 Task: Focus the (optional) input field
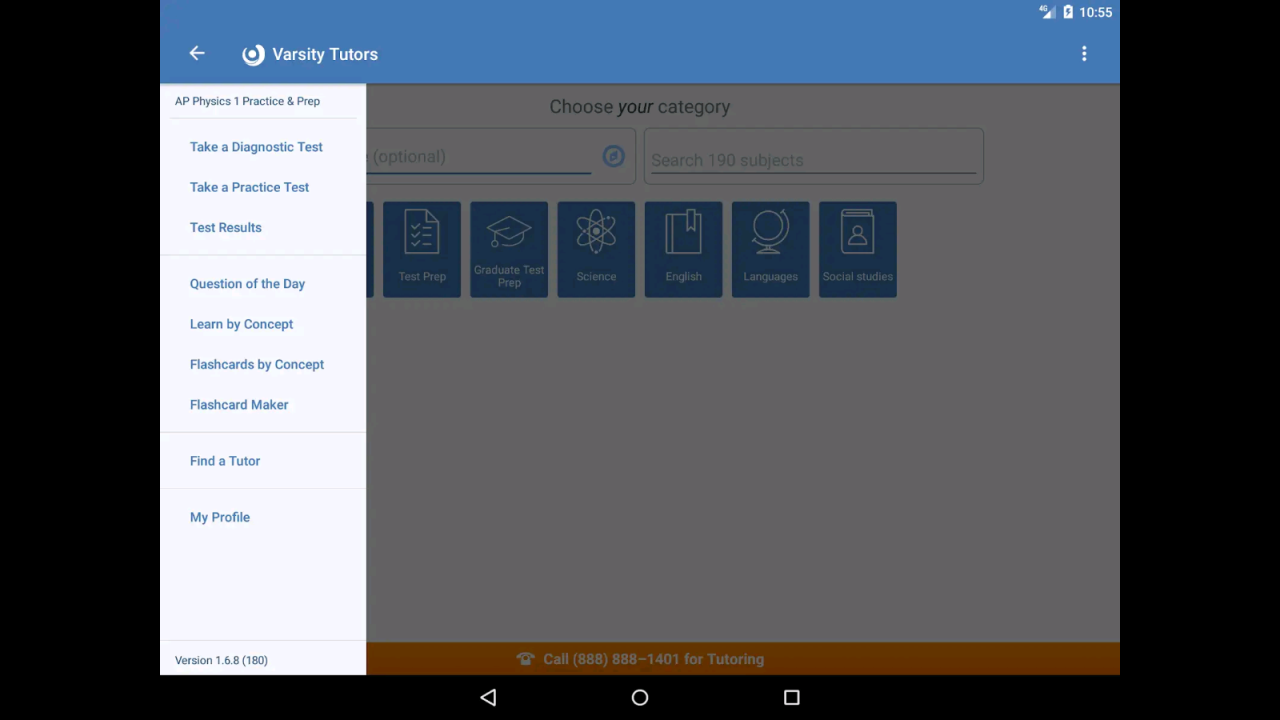478,156
